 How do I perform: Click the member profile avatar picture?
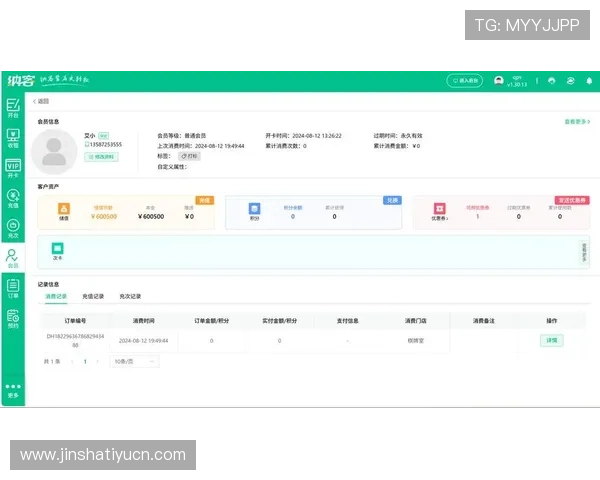click(54, 152)
